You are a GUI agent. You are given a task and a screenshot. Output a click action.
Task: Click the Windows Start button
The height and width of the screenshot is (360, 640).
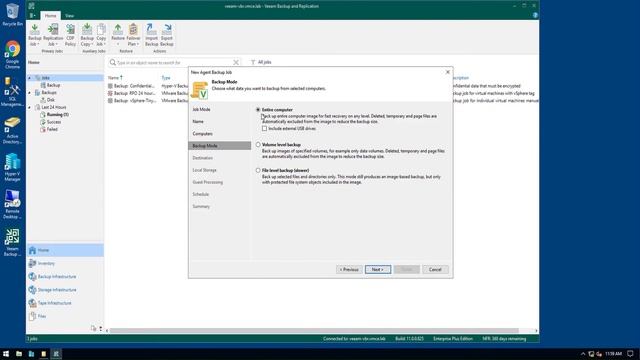[x=6, y=354]
